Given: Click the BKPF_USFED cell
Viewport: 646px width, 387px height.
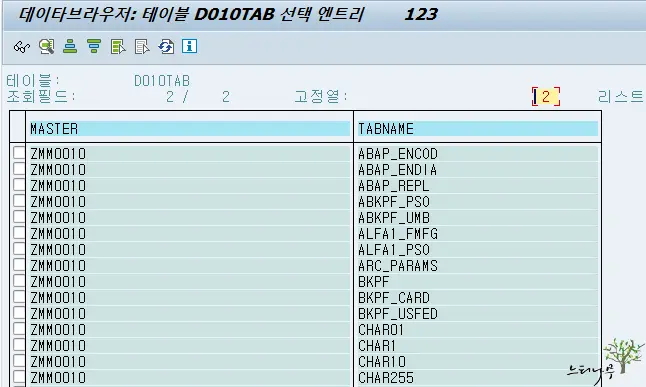Looking at the screenshot, I should (x=477, y=314).
